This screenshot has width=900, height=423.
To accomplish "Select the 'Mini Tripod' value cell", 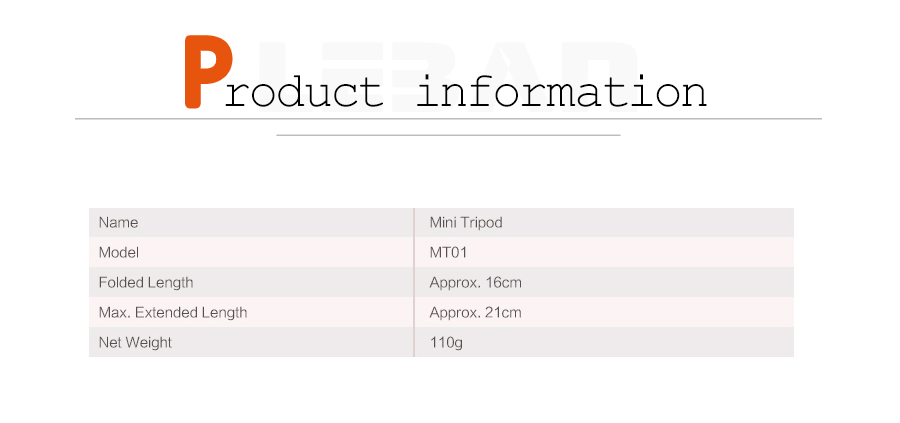I will [465, 222].
